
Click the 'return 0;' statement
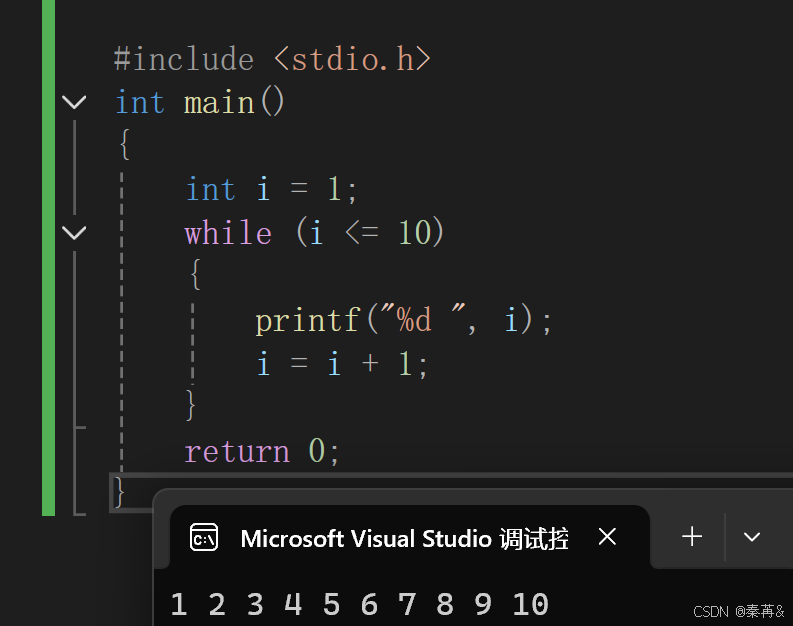(x=261, y=451)
